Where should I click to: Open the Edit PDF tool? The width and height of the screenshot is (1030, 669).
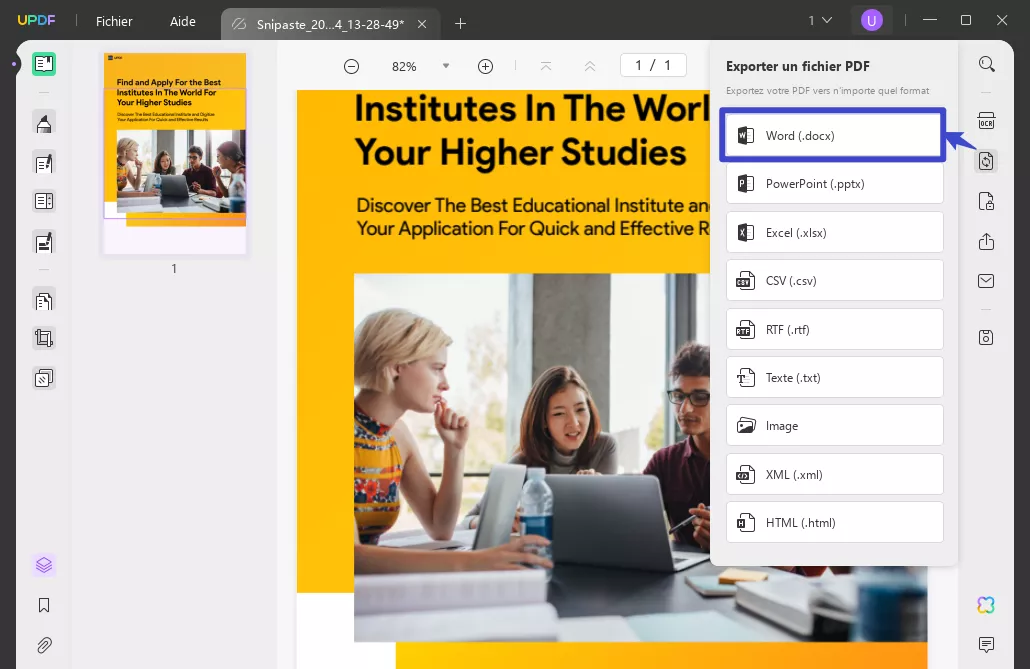[44, 163]
